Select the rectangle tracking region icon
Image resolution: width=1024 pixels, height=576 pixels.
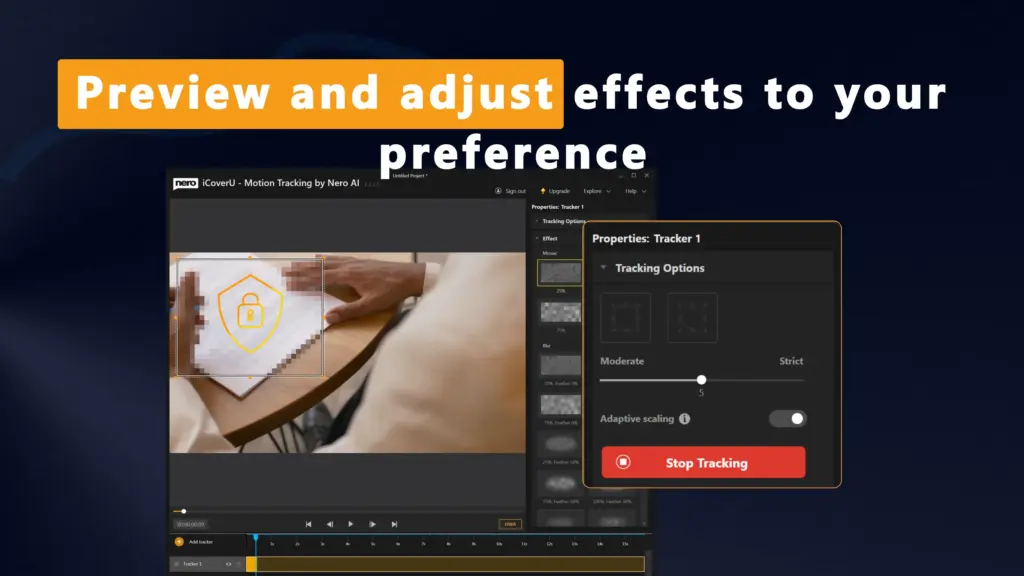pyautogui.click(x=625, y=316)
